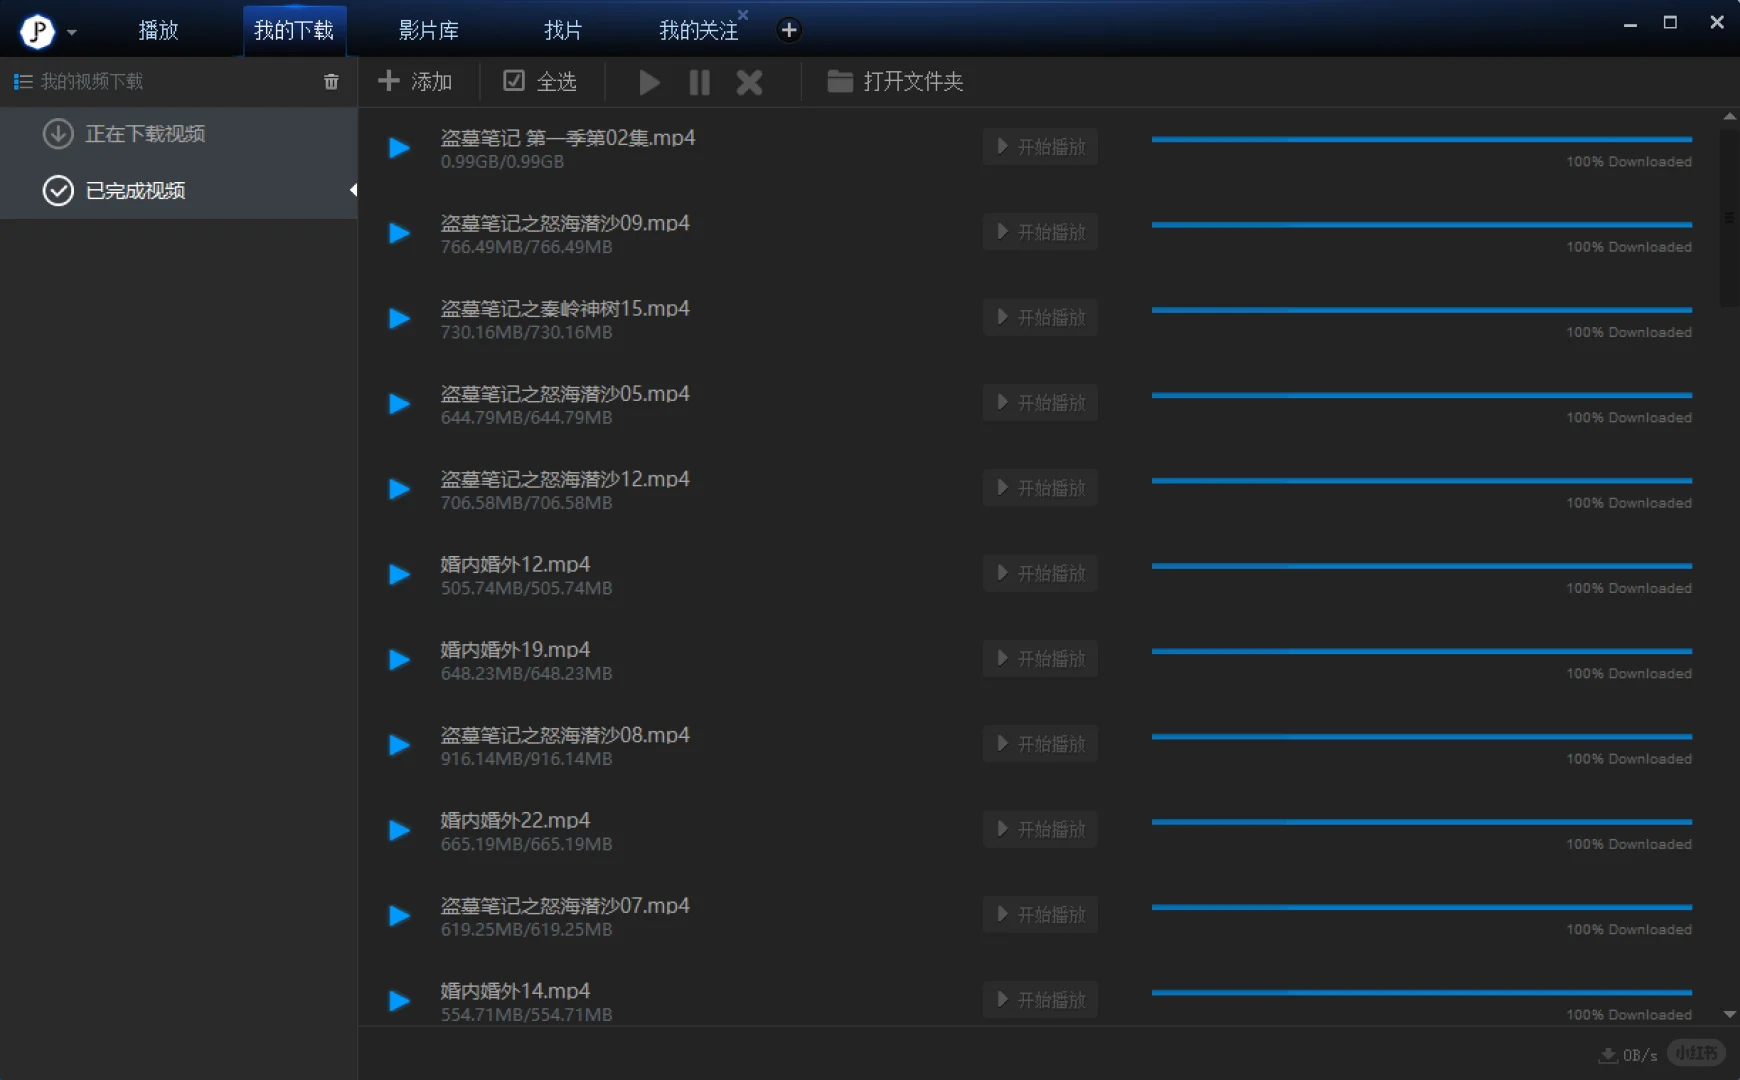Click blue play icon for 盗墓笔记 第一季第02集.mp4
This screenshot has height=1080, width=1740.
coord(399,148)
